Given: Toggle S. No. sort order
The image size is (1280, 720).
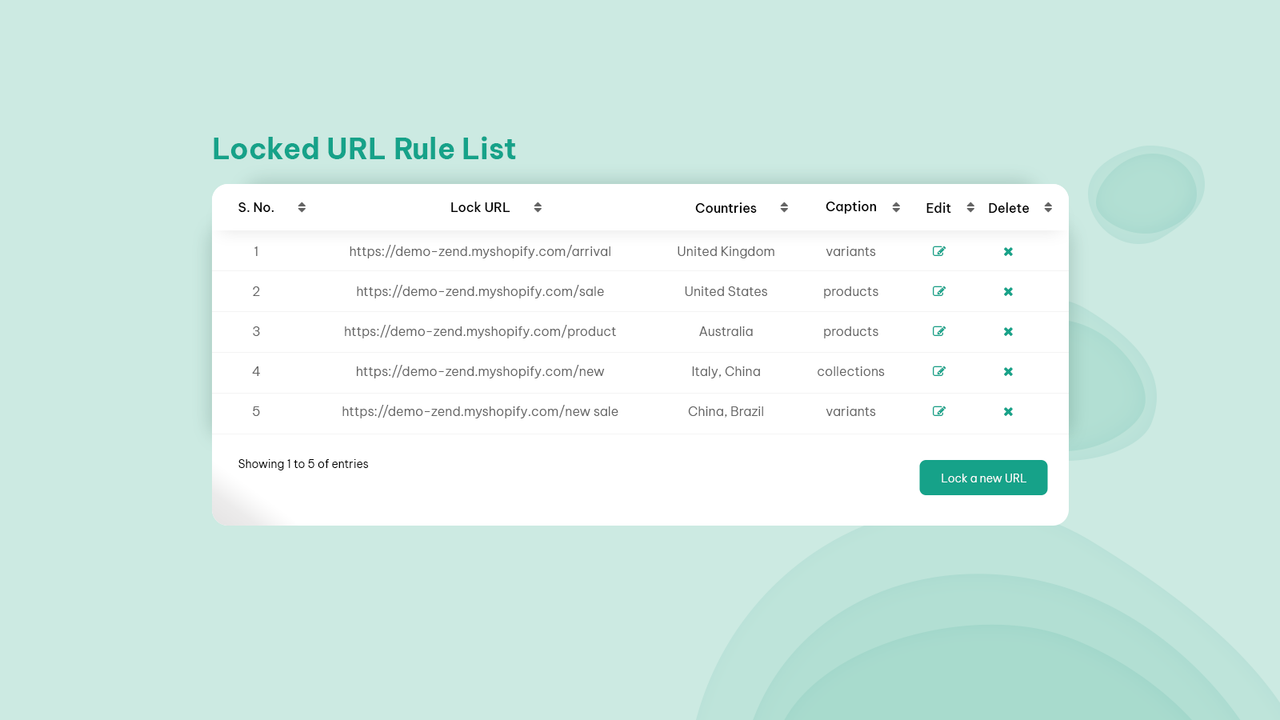Looking at the screenshot, I should [x=301, y=207].
